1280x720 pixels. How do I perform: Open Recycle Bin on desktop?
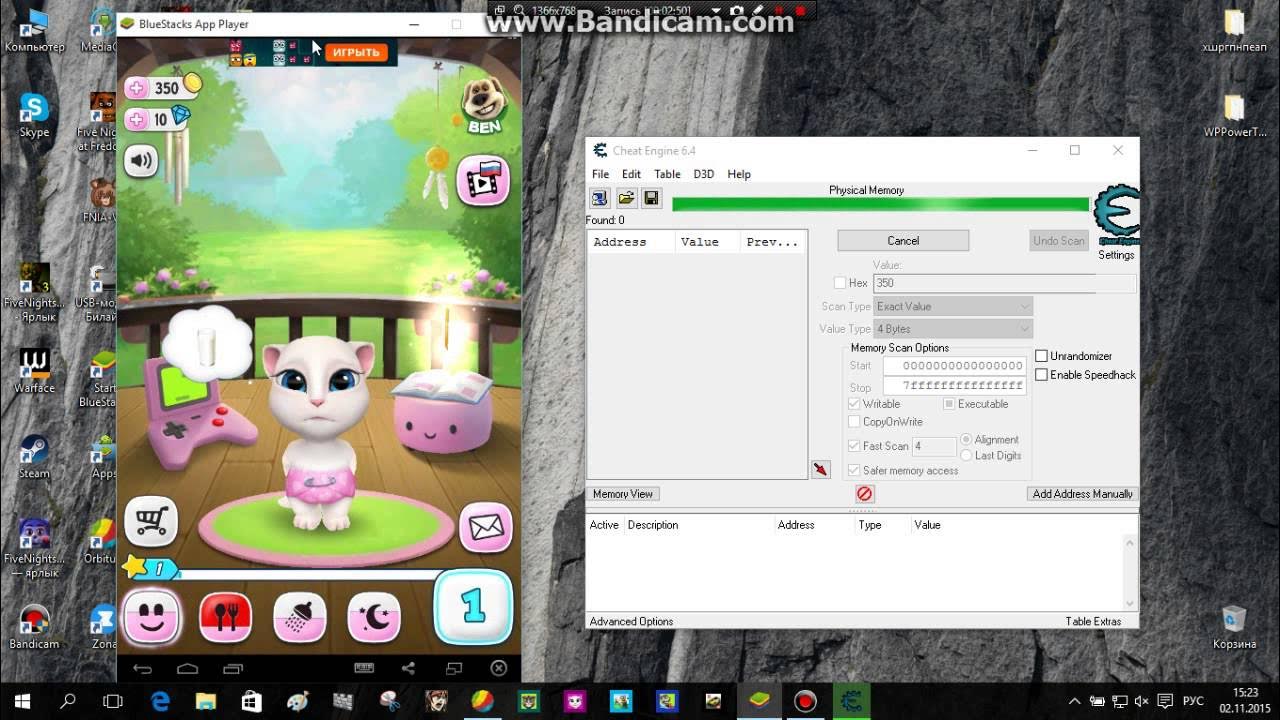click(1234, 626)
